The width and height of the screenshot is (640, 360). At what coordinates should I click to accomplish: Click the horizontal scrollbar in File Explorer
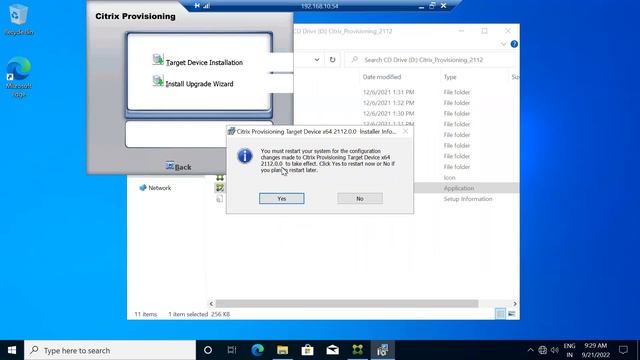coord(347,304)
